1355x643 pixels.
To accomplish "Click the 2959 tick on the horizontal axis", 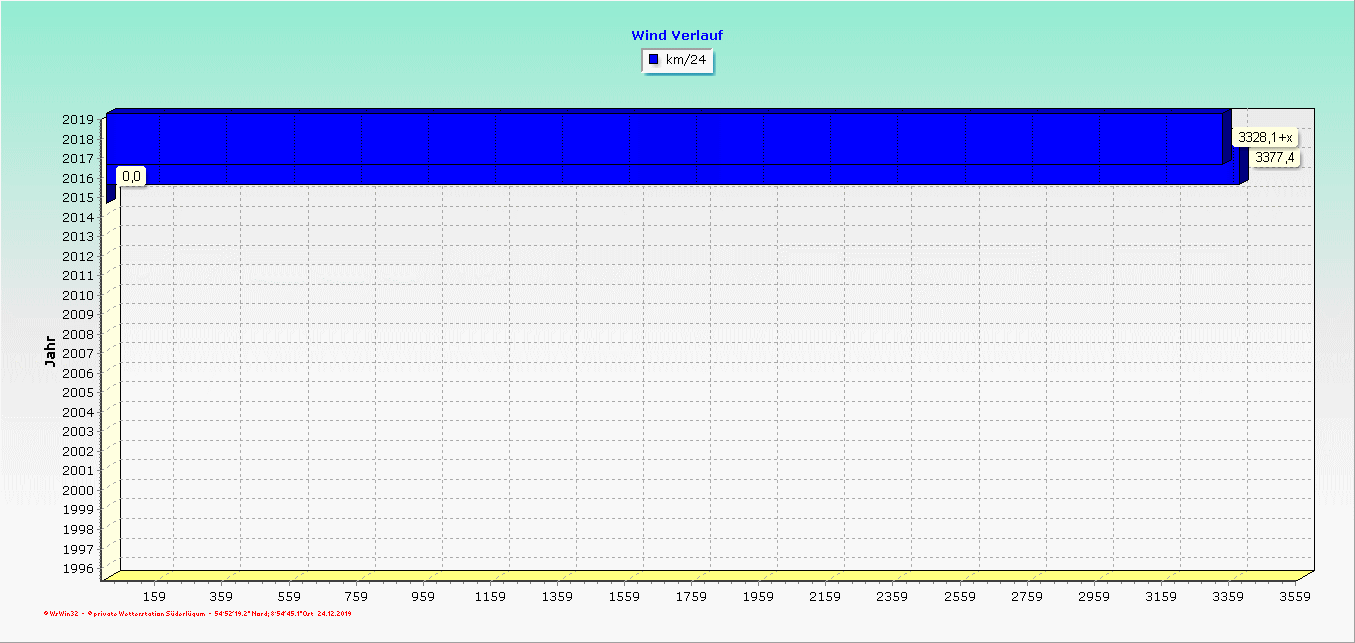I will pyautogui.click(x=1093, y=596).
